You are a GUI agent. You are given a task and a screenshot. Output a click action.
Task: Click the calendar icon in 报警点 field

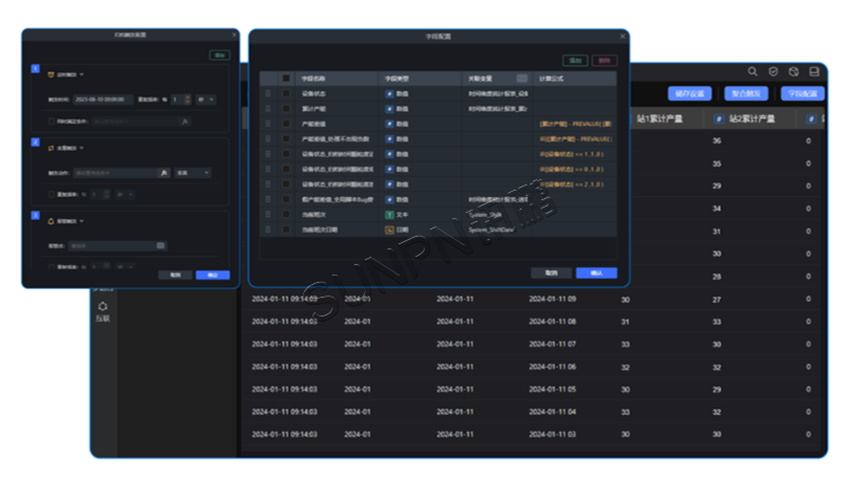click(x=161, y=245)
